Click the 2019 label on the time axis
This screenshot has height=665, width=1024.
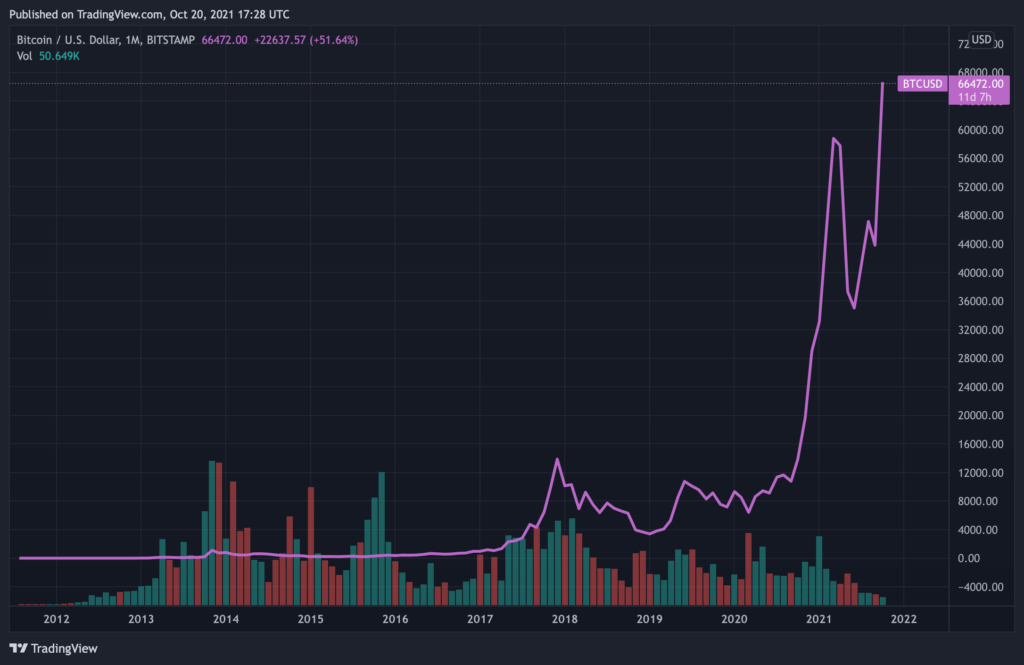pyautogui.click(x=649, y=619)
